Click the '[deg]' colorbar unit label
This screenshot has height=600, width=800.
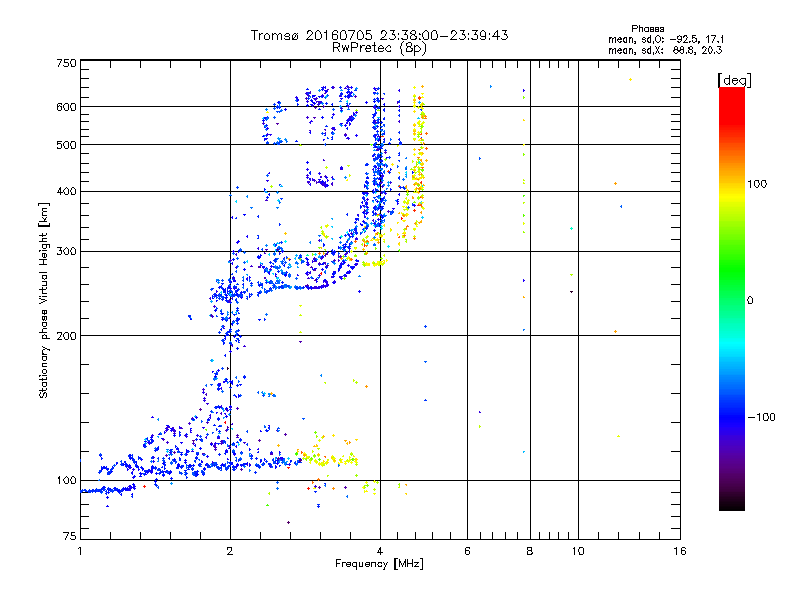[x=734, y=80]
